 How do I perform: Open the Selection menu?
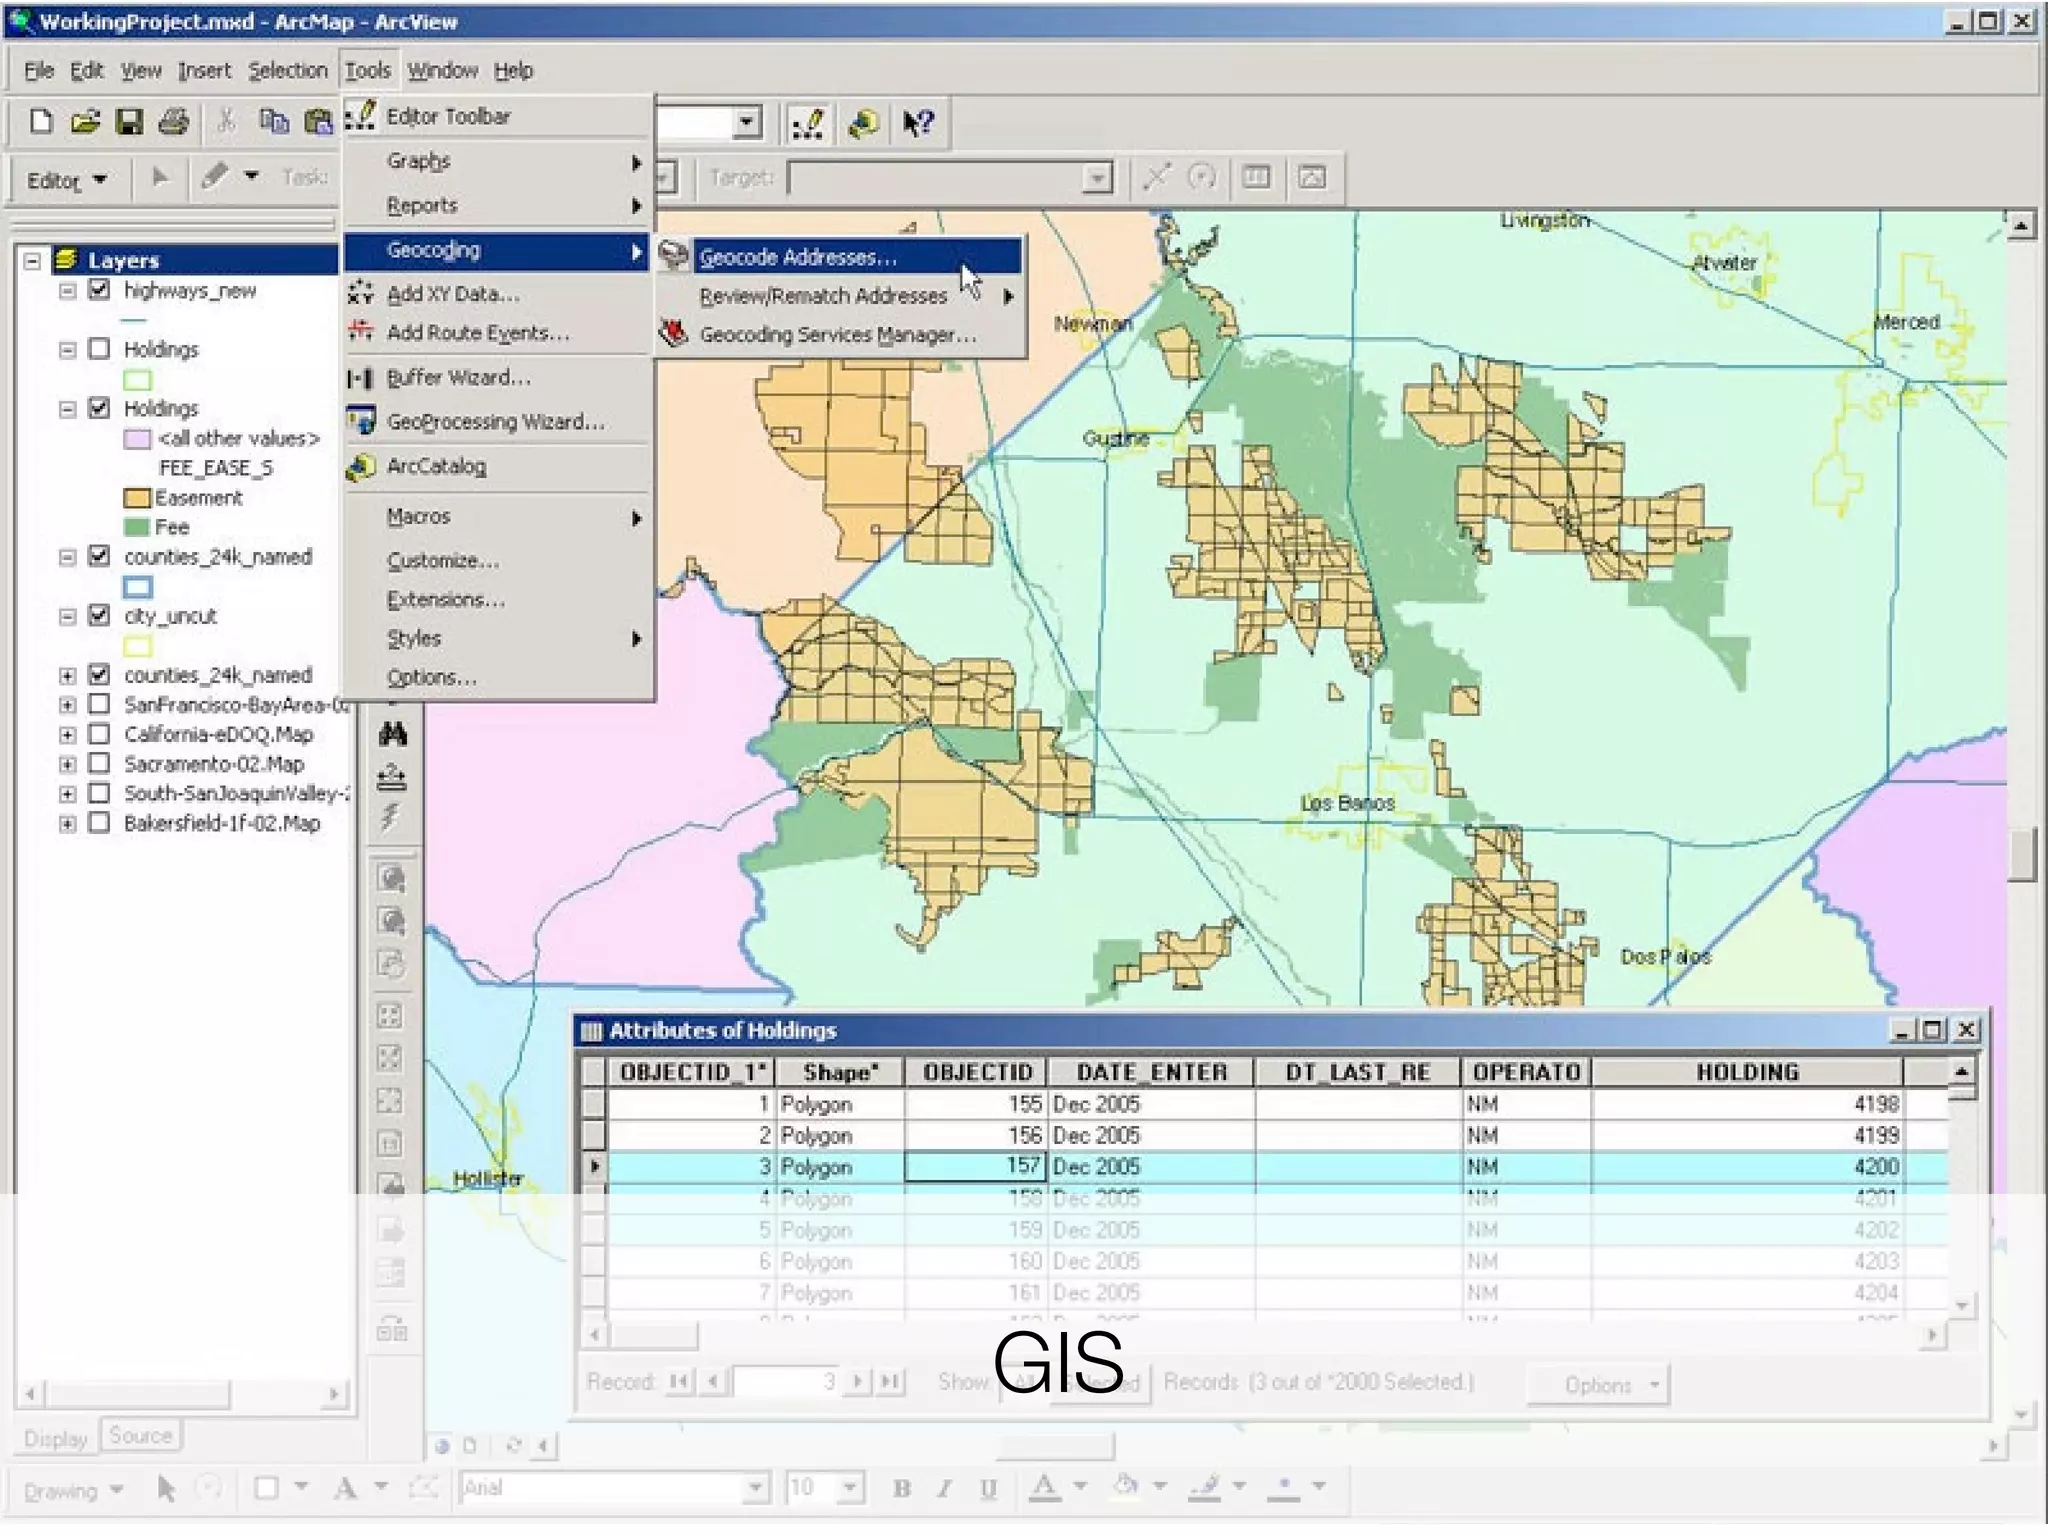pyautogui.click(x=288, y=70)
